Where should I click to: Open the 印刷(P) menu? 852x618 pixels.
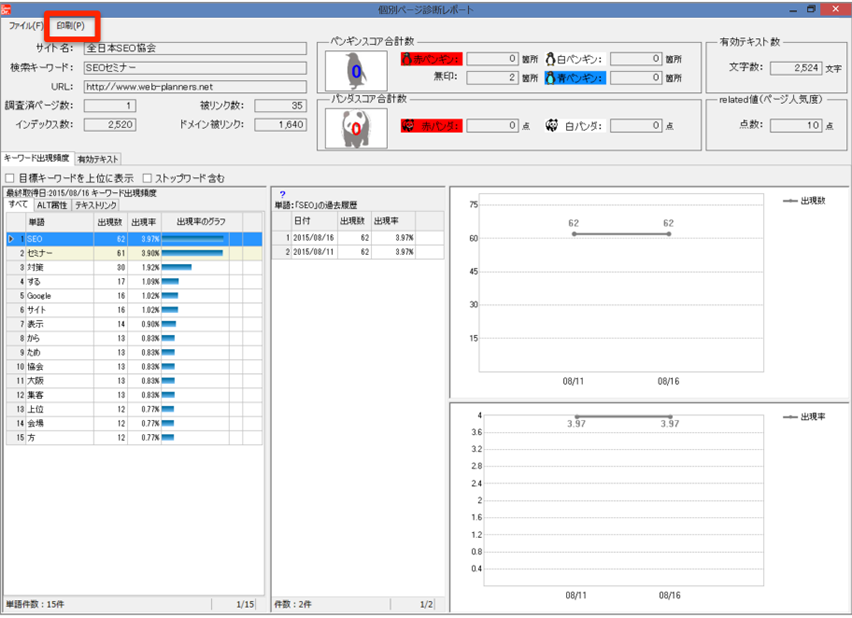tap(70, 24)
